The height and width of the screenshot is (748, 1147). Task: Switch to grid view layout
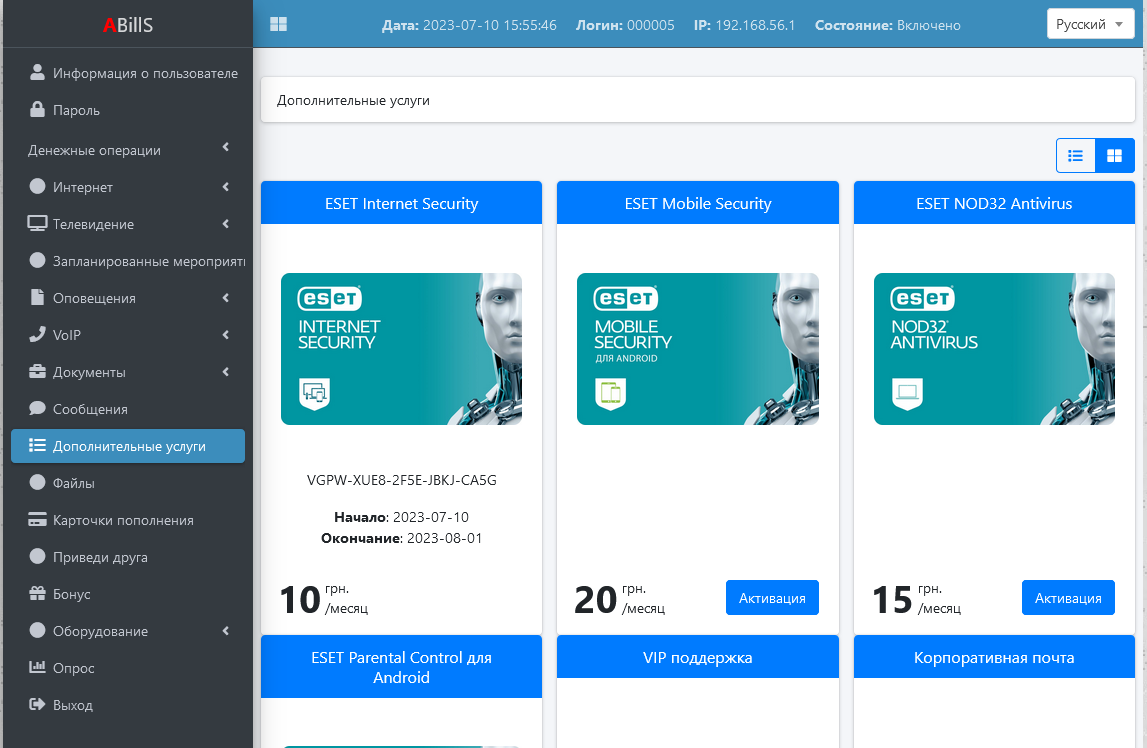coord(1114,156)
